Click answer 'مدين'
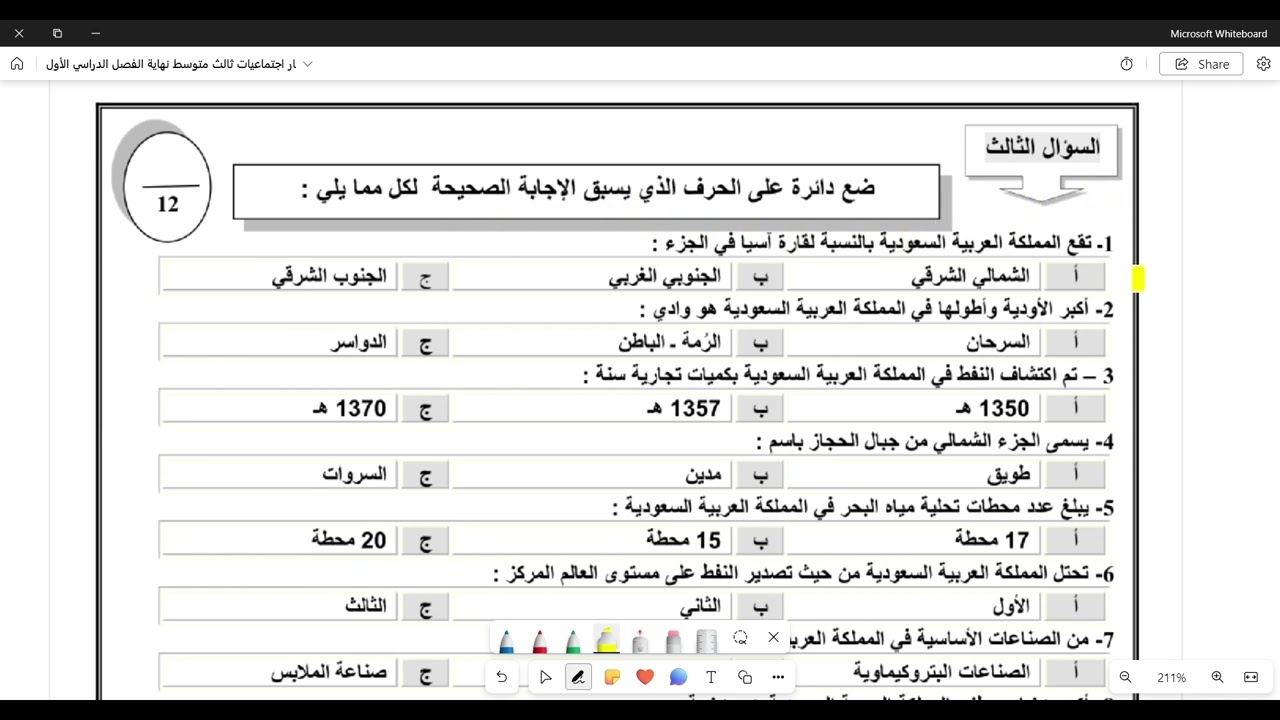Screen dimensions: 1280x720 (x=703, y=474)
